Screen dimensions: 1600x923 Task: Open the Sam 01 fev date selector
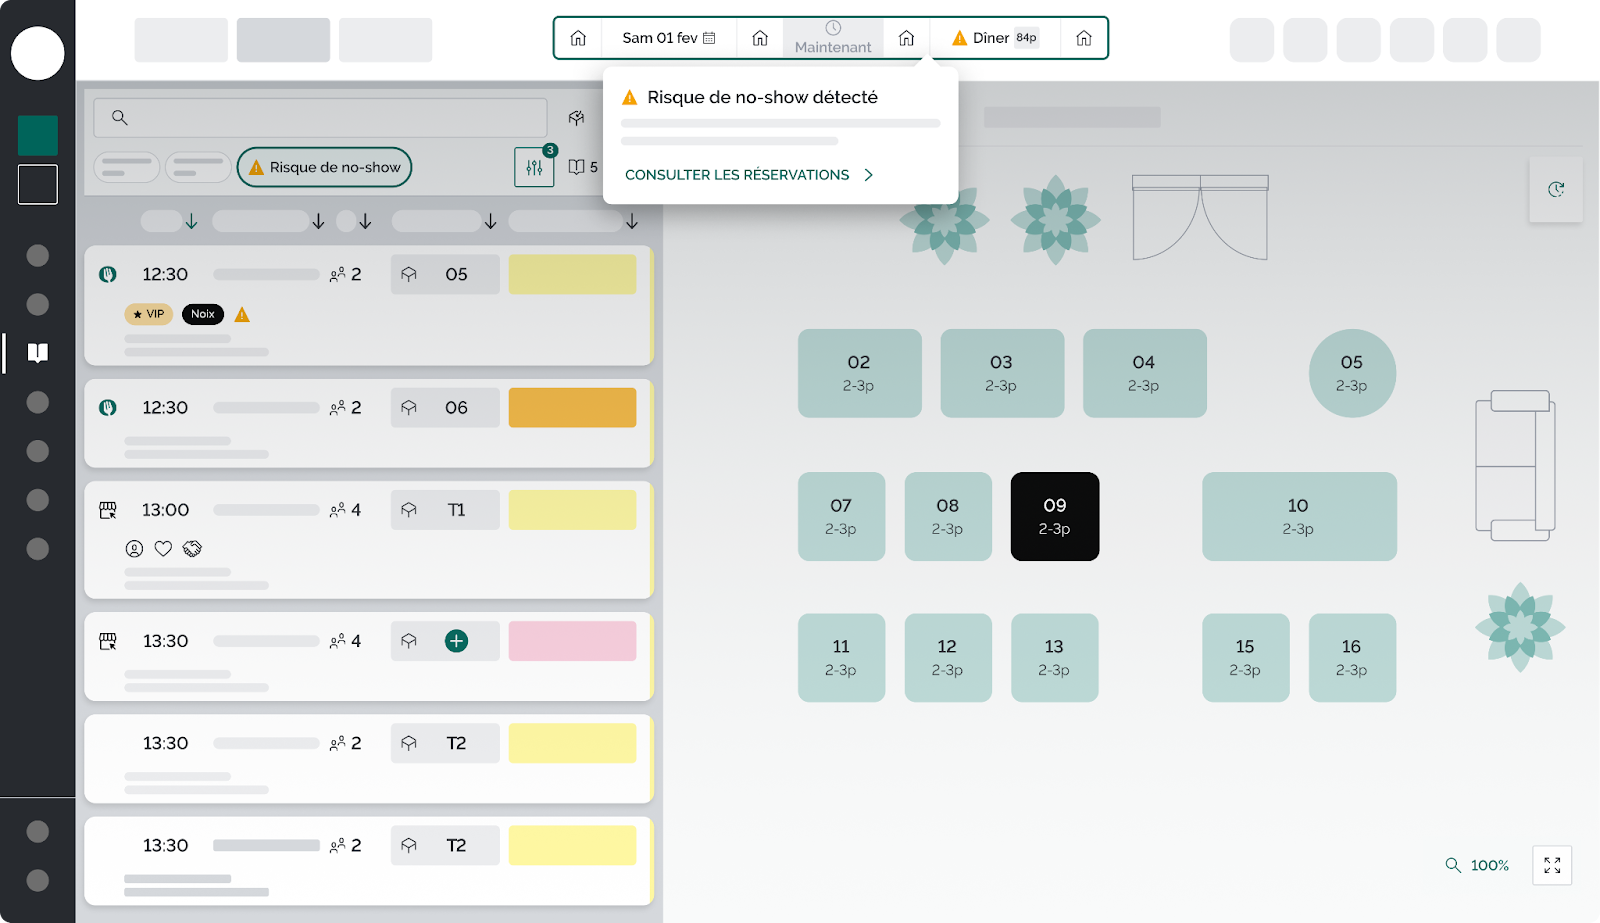(668, 38)
